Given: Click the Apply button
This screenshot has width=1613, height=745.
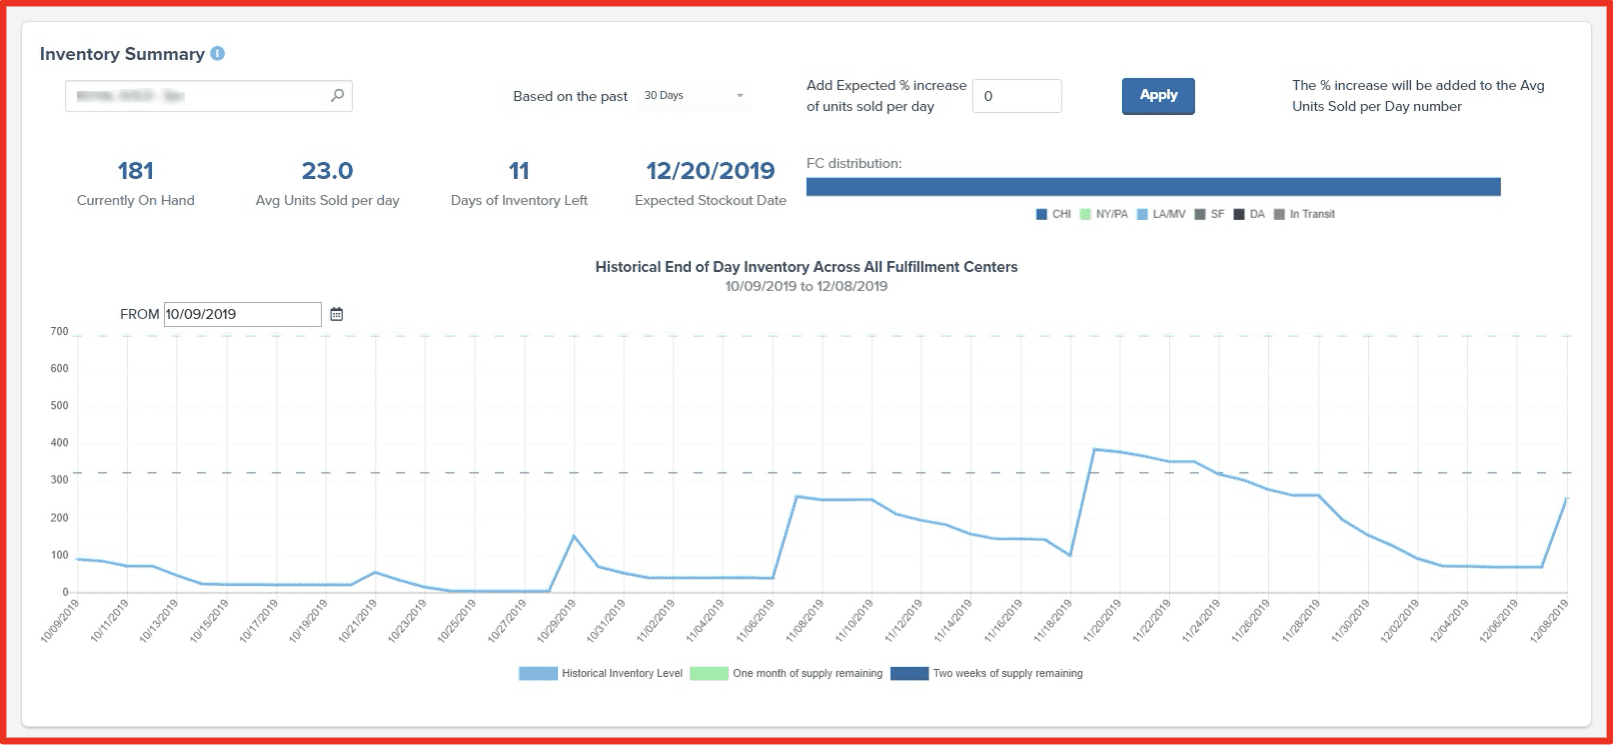Looking at the screenshot, I should click(x=1158, y=96).
